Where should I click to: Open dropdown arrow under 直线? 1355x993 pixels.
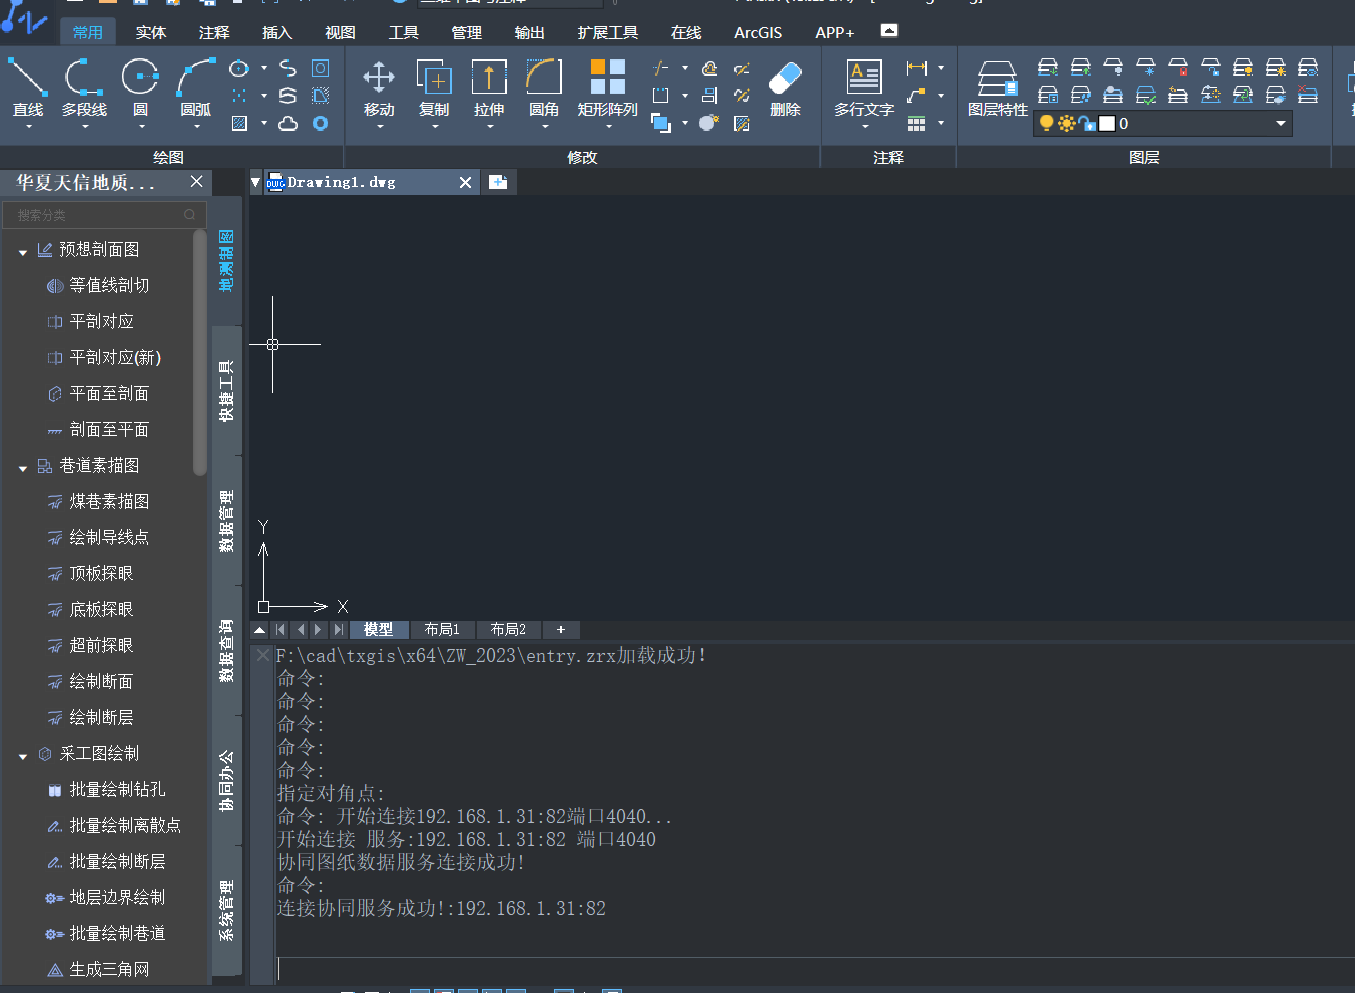[x=28, y=127]
